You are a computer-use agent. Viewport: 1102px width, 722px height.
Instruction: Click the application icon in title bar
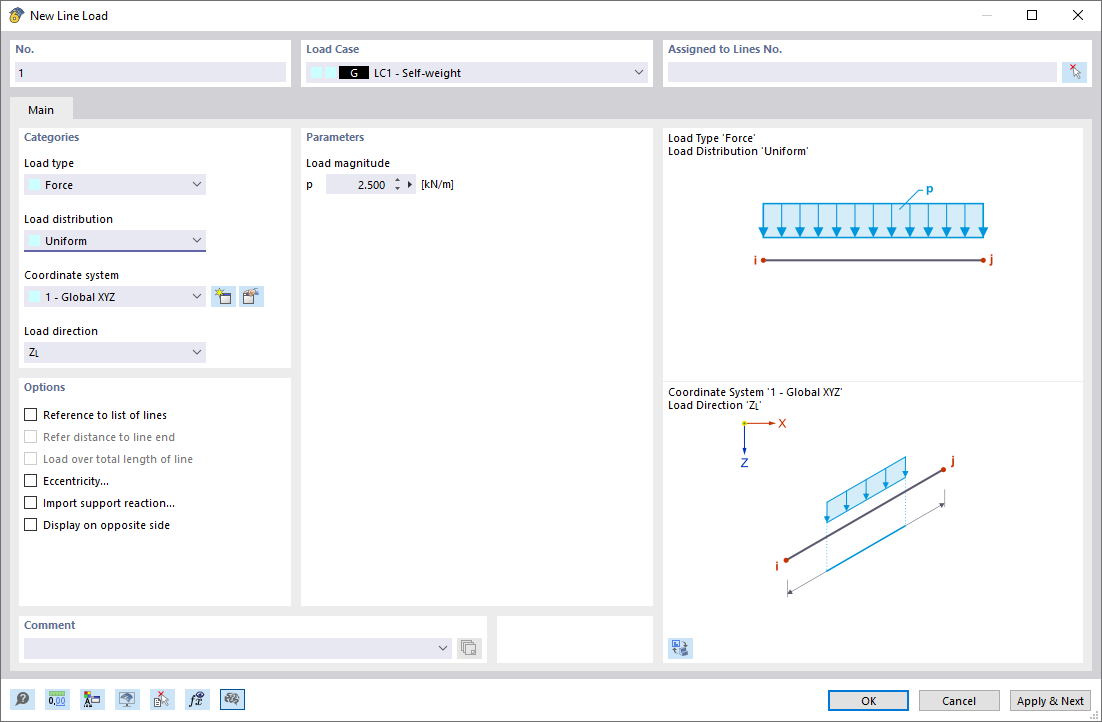(x=15, y=15)
